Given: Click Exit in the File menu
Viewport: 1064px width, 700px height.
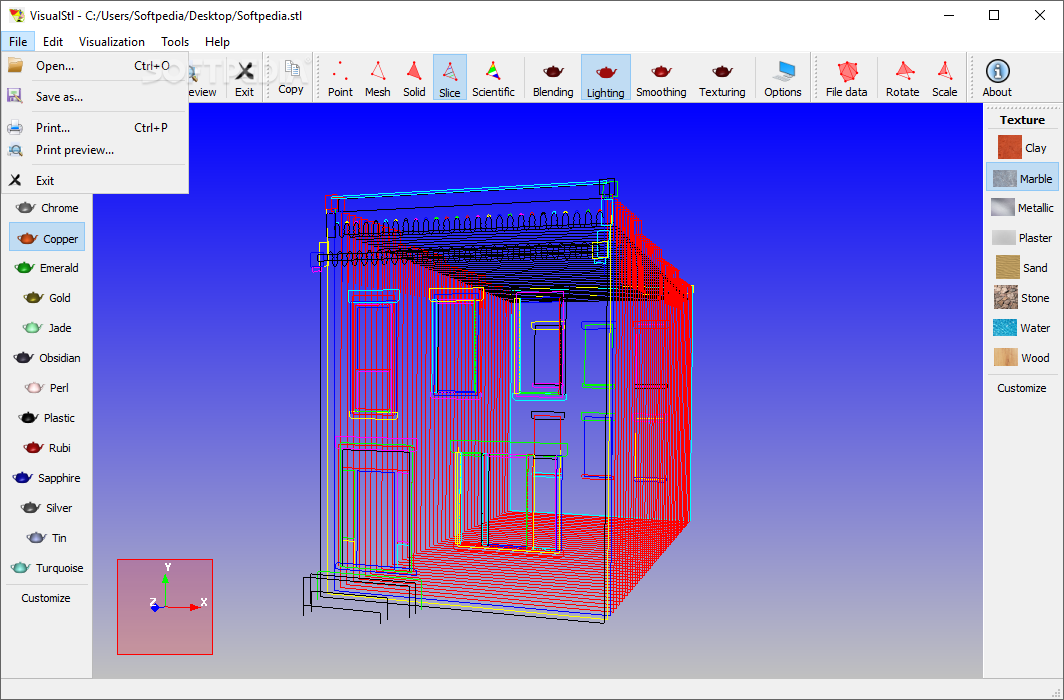Looking at the screenshot, I should [x=95, y=180].
